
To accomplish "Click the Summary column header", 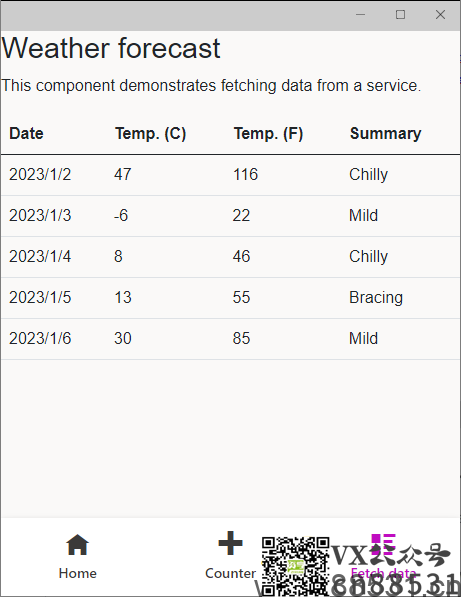I will click(x=386, y=134).
